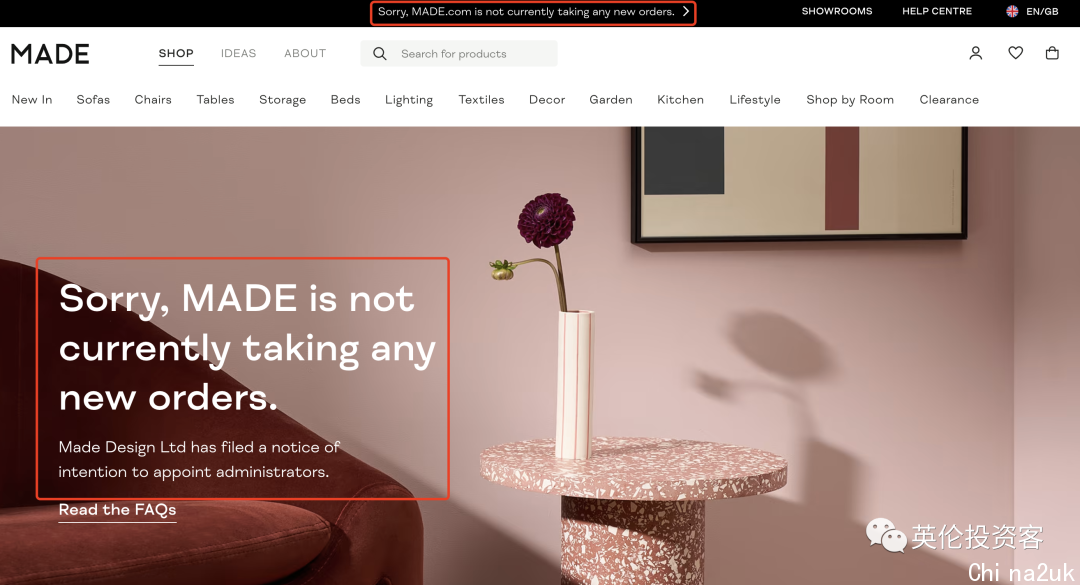This screenshot has height=585, width=1080.
Task: Open the Decor category
Action: (547, 100)
